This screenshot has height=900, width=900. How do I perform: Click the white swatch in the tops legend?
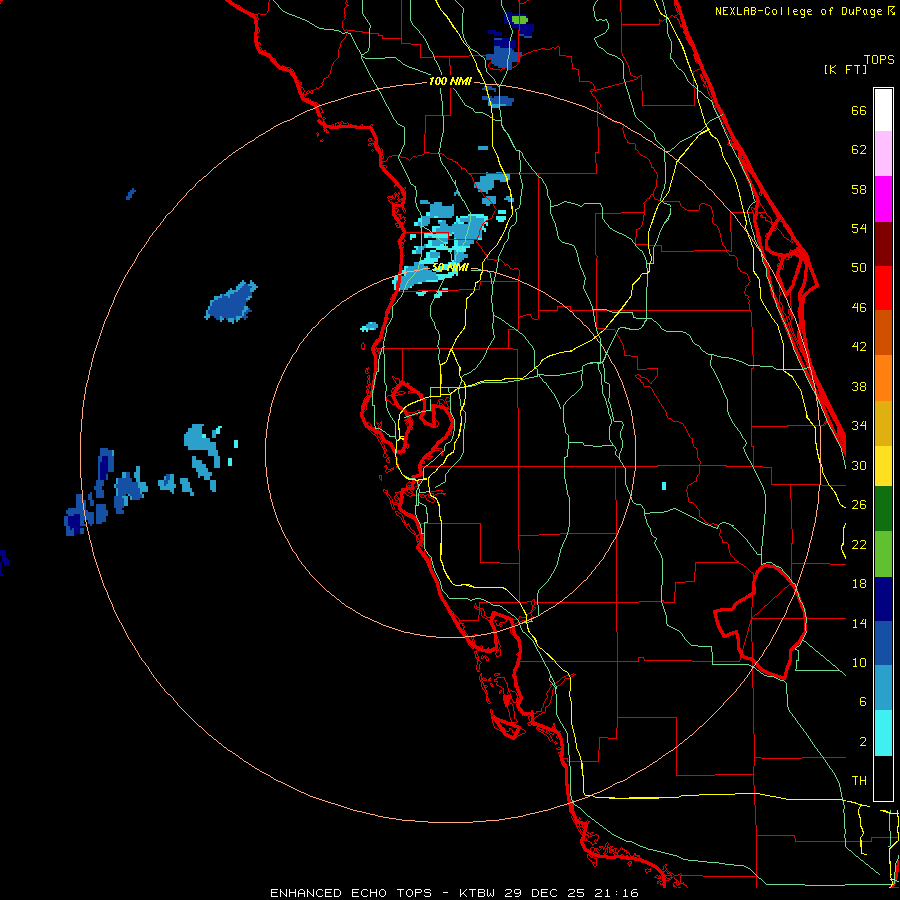[883, 110]
